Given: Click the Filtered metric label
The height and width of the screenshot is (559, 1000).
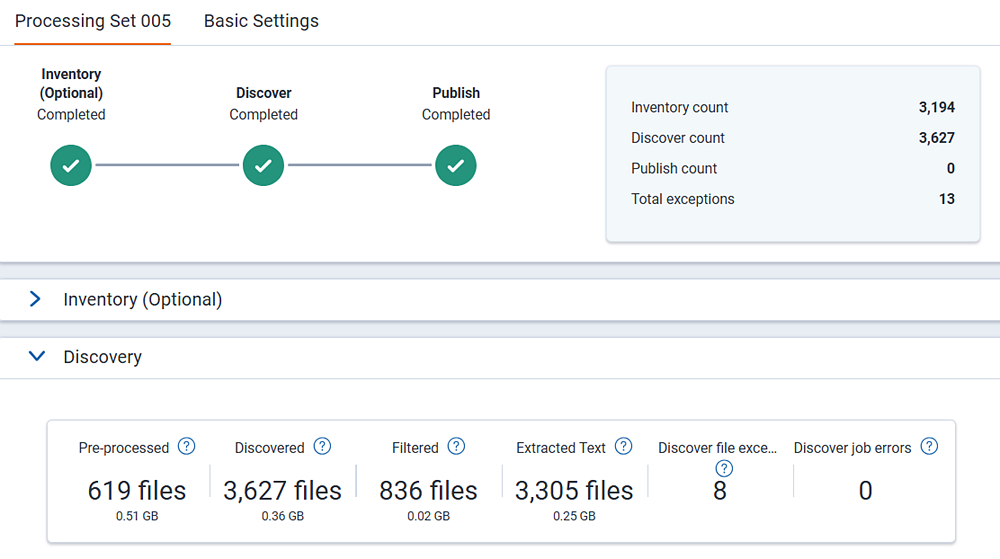Looking at the screenshot, I should 415,448.
